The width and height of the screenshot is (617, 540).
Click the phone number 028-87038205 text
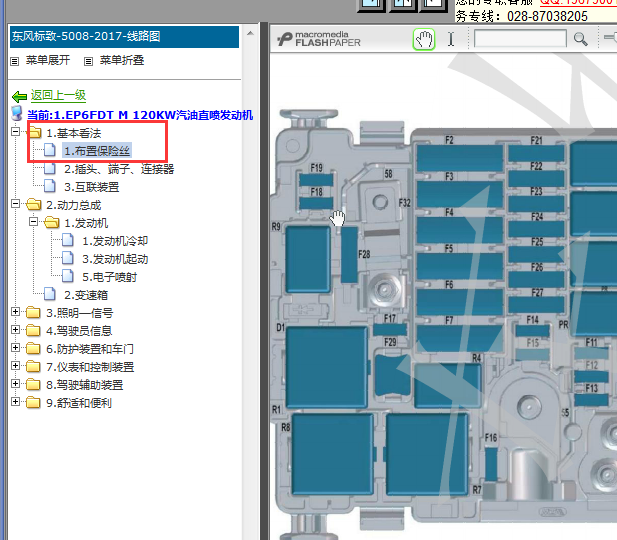pyautogui.click(x=547, y=17)
